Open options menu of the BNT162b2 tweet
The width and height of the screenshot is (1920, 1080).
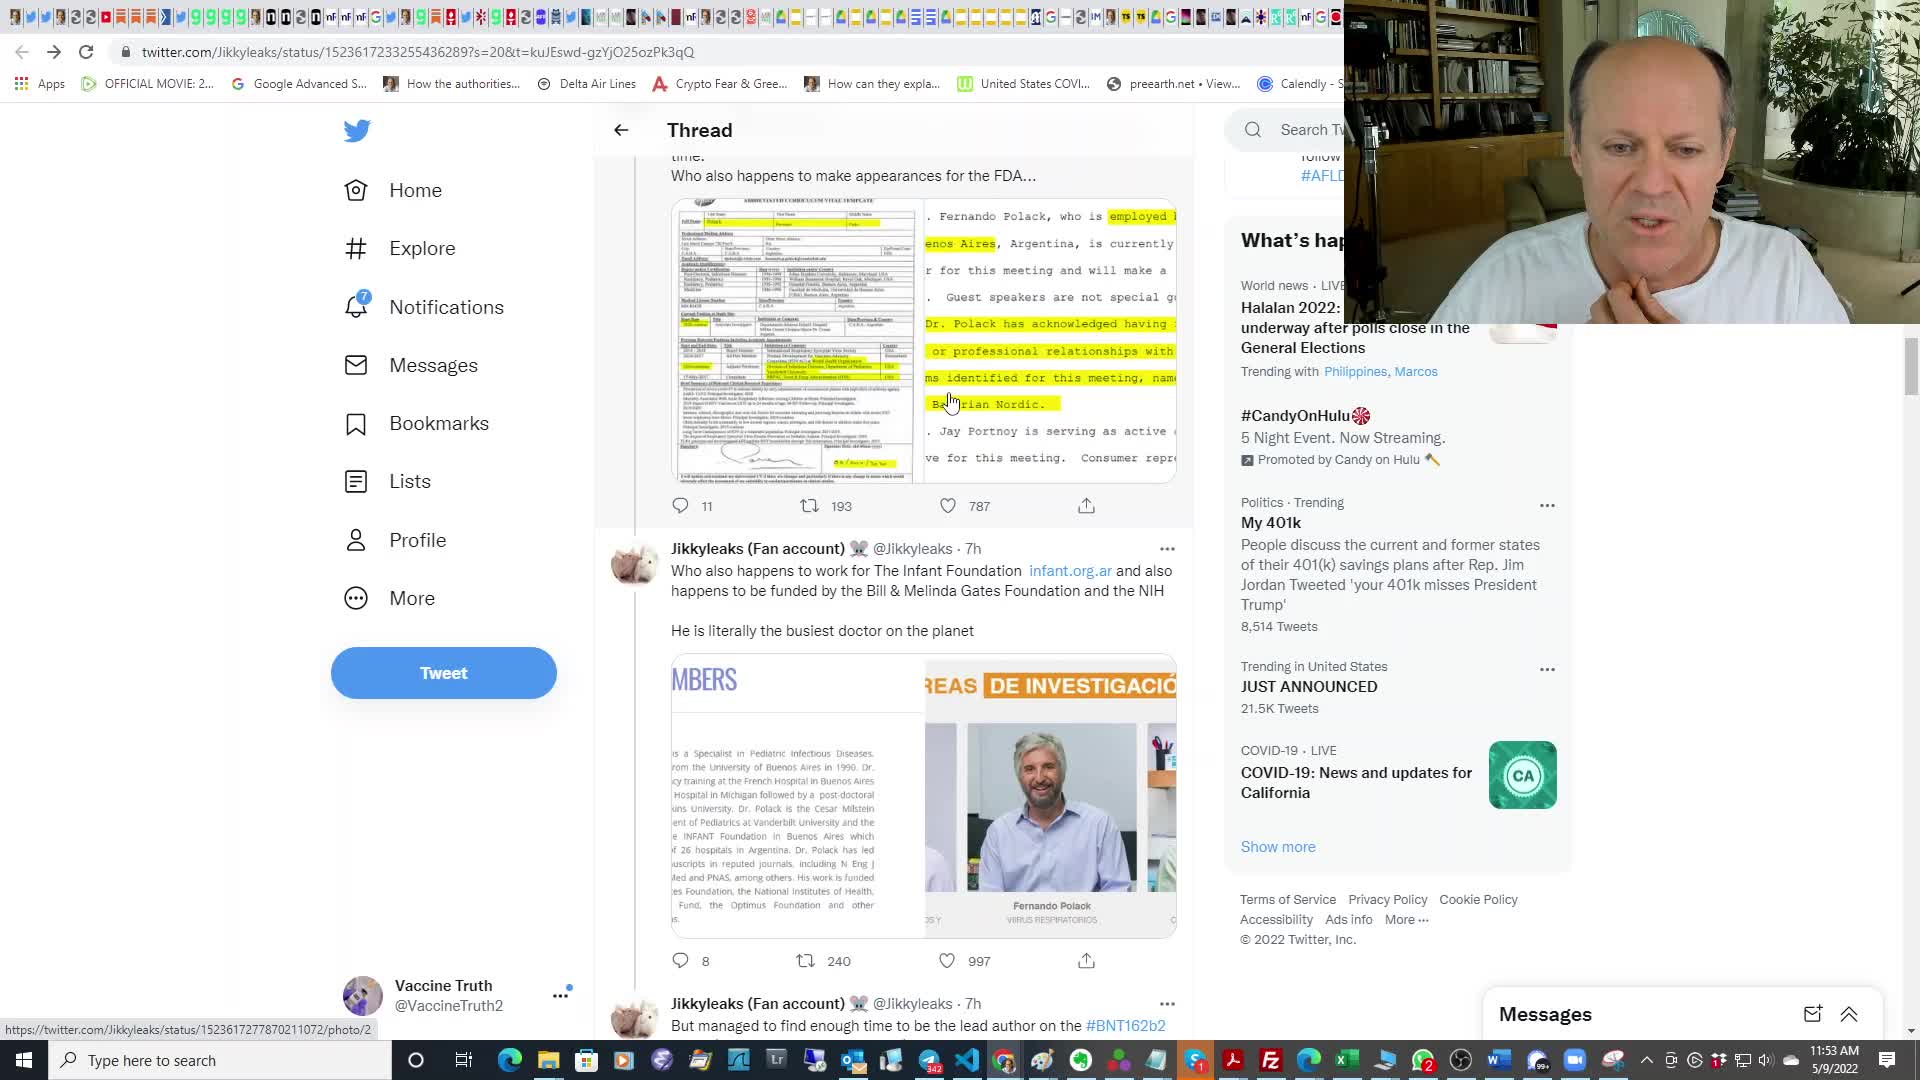point(1167,1004)
